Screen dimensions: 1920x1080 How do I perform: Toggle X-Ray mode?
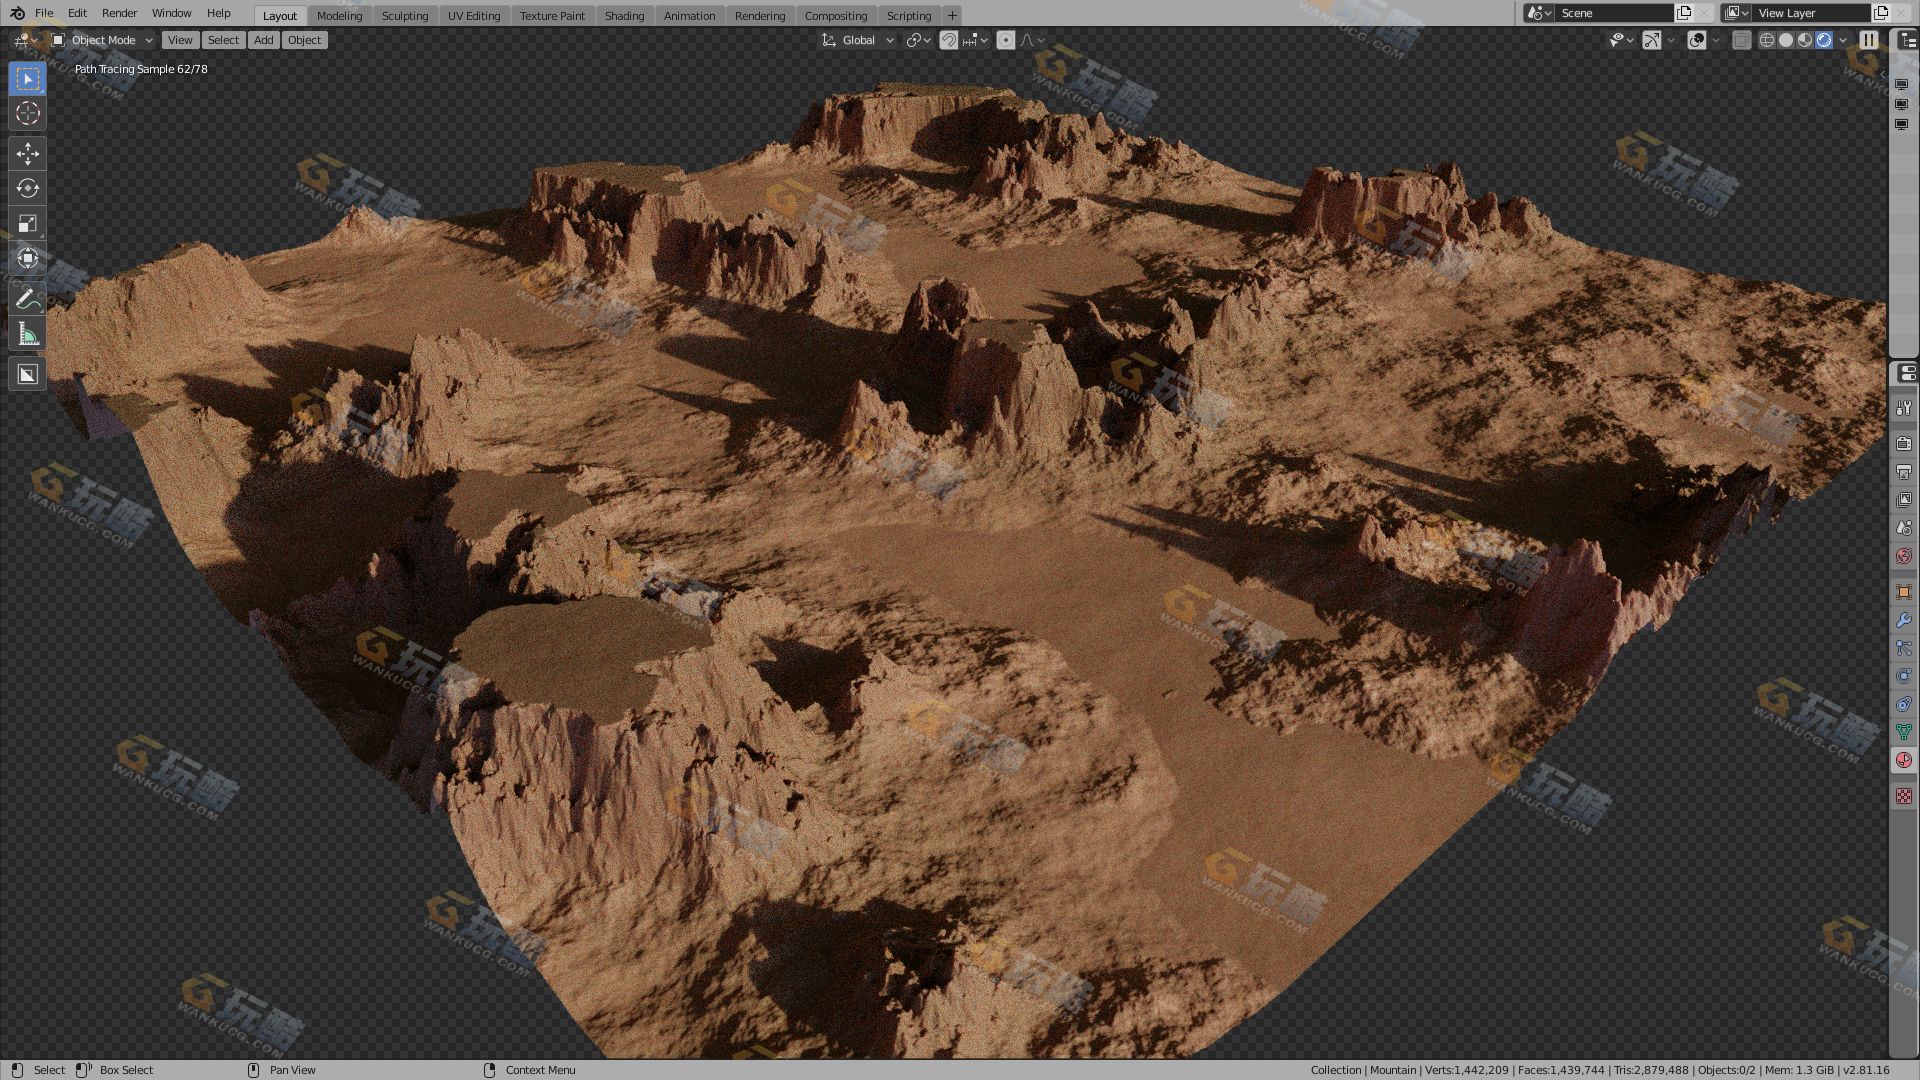coord(1741,40)
